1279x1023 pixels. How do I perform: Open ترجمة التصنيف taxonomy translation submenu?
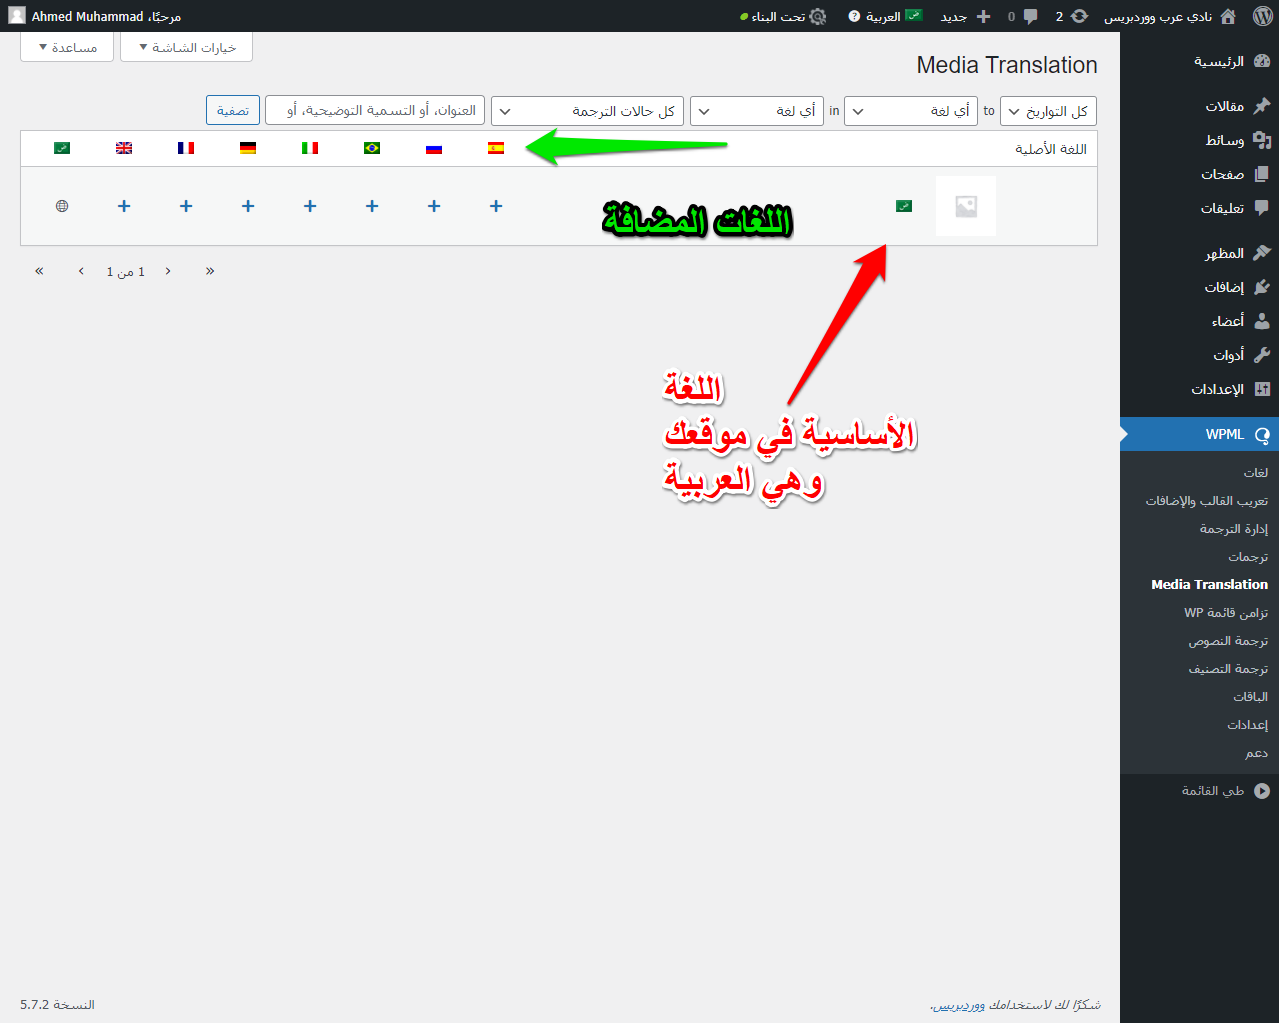click(1228, 668)
